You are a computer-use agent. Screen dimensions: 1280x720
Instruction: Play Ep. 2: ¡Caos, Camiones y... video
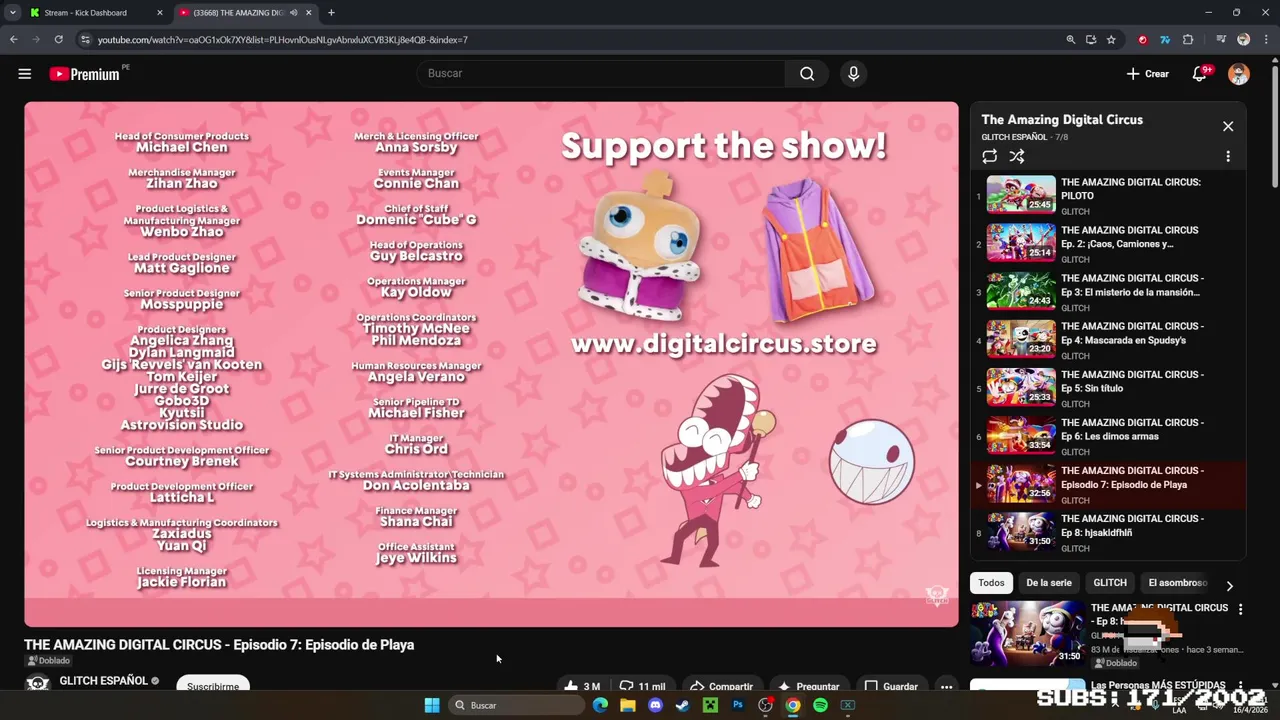[x=1108, y=244]
